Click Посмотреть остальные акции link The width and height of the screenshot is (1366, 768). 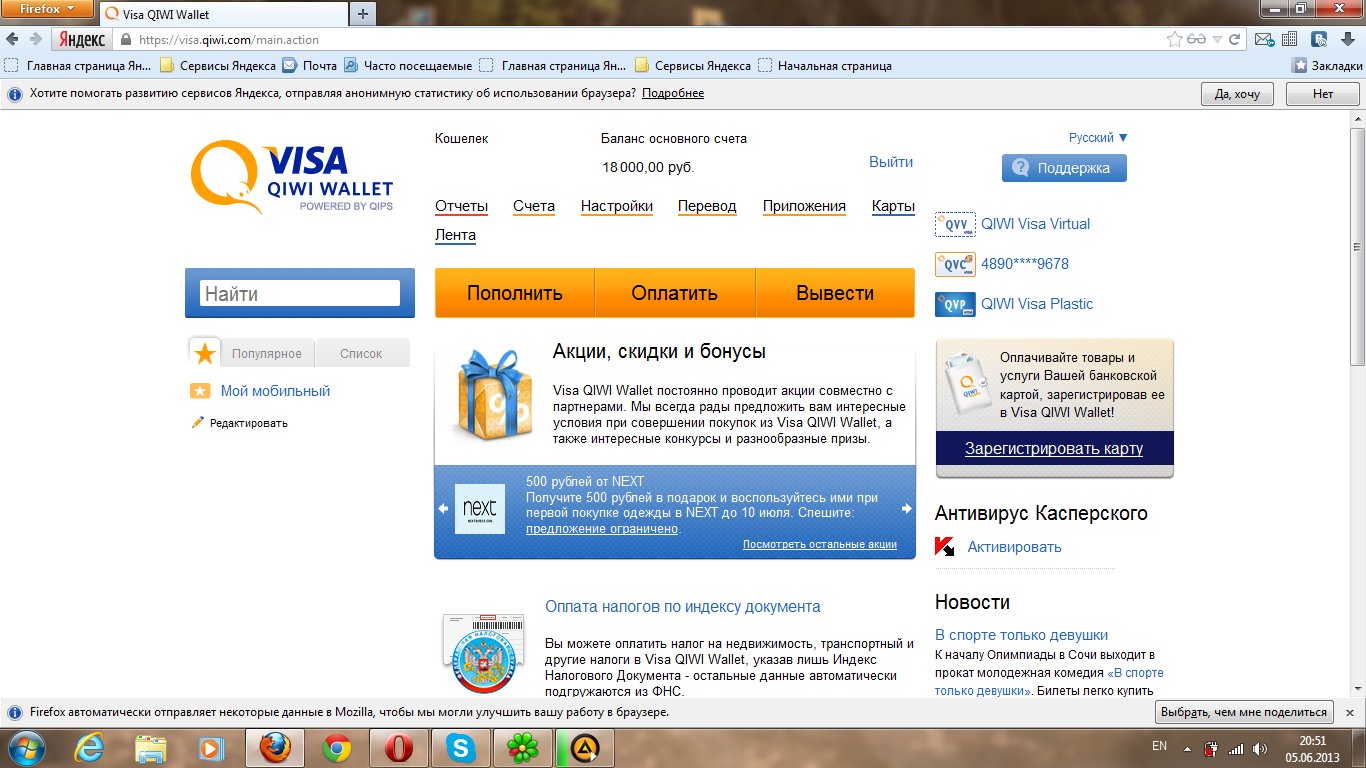(x=820, y=545)
